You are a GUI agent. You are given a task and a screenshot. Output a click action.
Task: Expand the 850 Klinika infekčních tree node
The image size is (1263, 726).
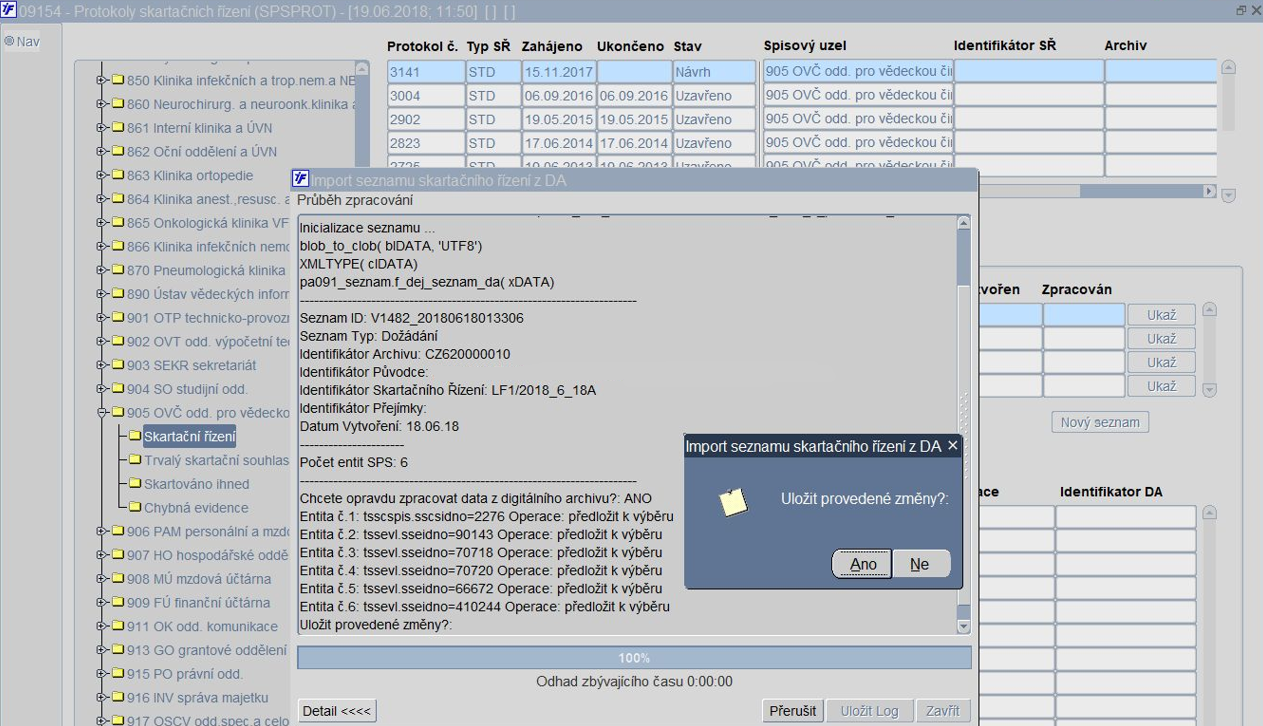pyautogui.click(x=101, y=80)
